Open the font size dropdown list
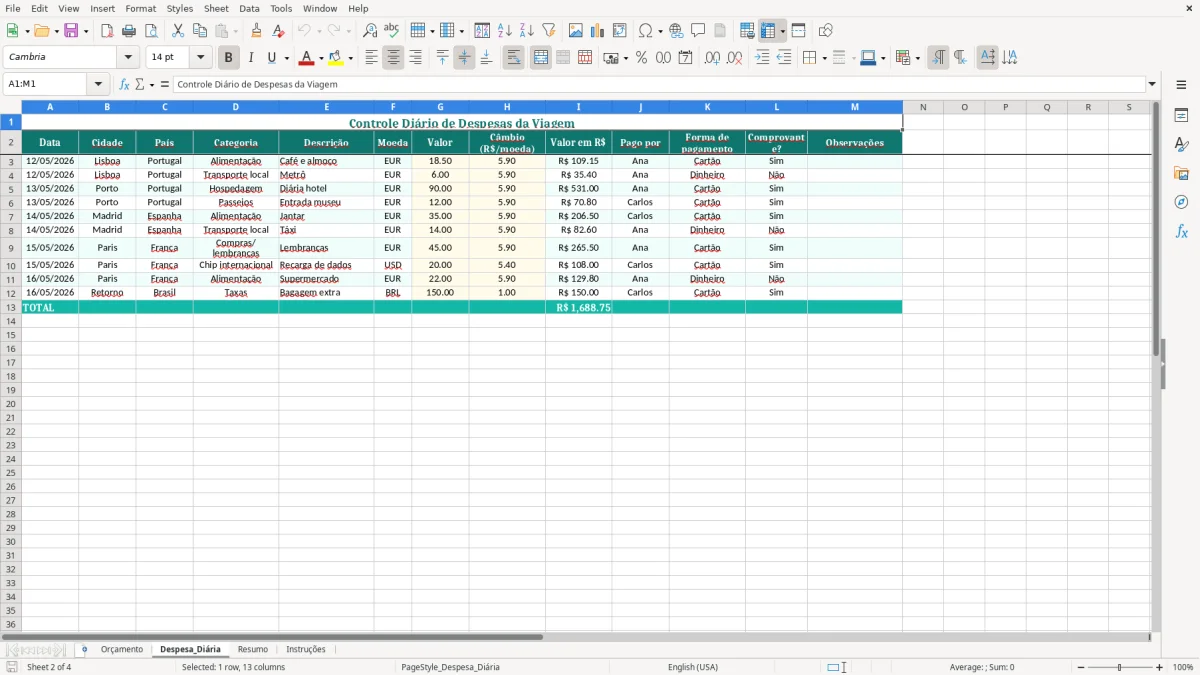 coord(200,58)
